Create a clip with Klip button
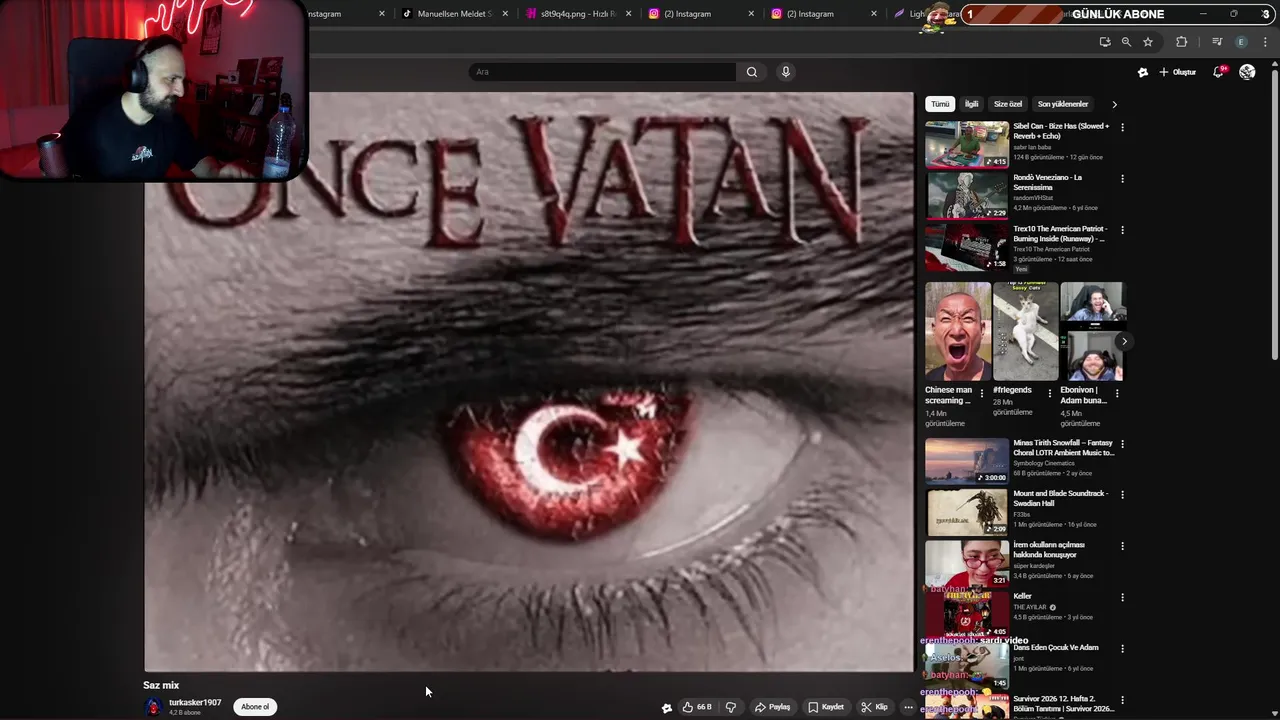The image size is (1280, 720). [874, 707]
